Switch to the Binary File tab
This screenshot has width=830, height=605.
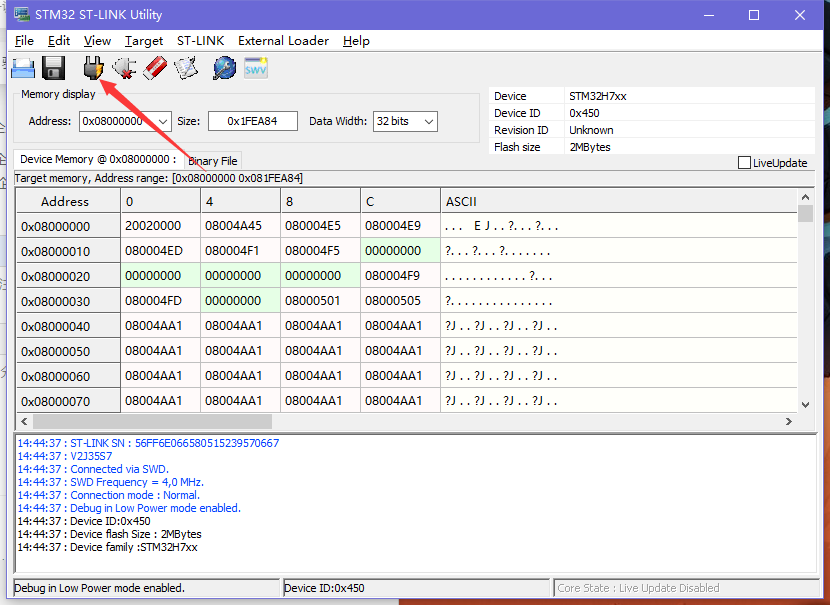pos(213,161)
